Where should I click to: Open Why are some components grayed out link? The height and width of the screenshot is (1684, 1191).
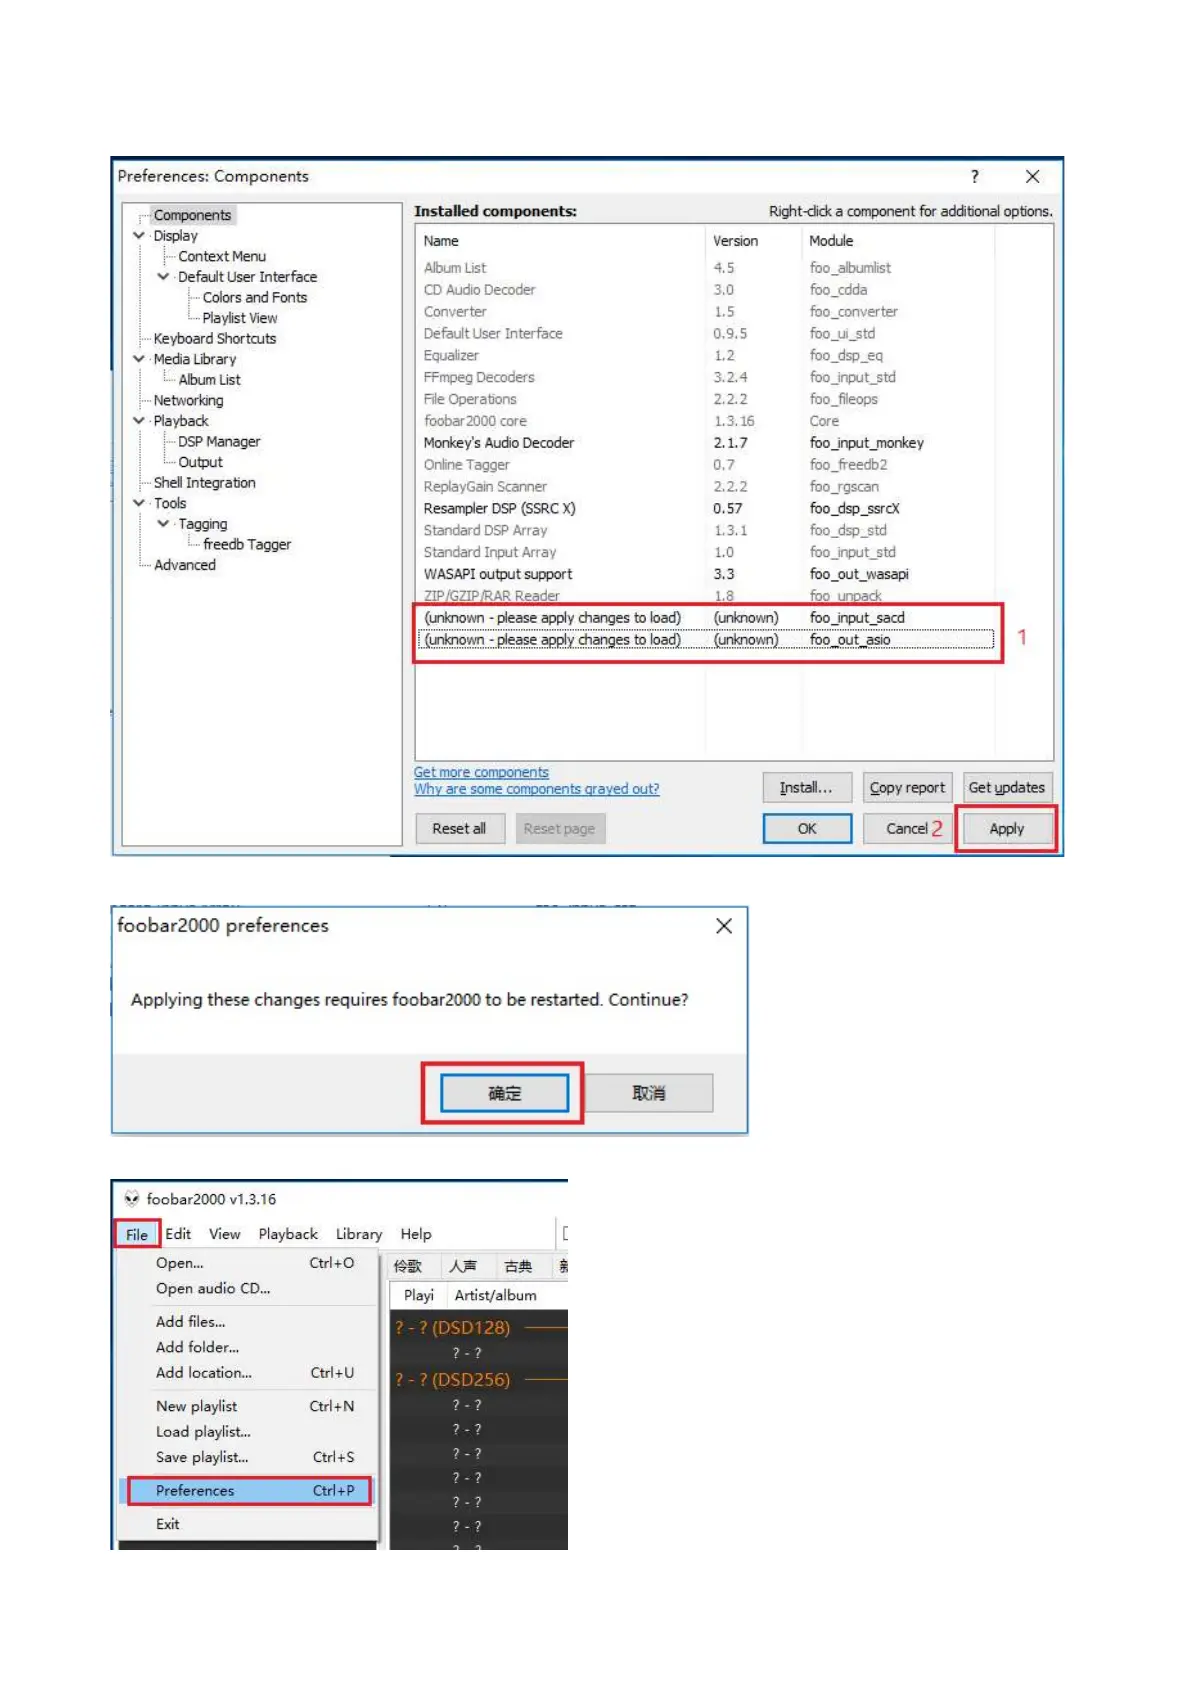click(537, 789)
